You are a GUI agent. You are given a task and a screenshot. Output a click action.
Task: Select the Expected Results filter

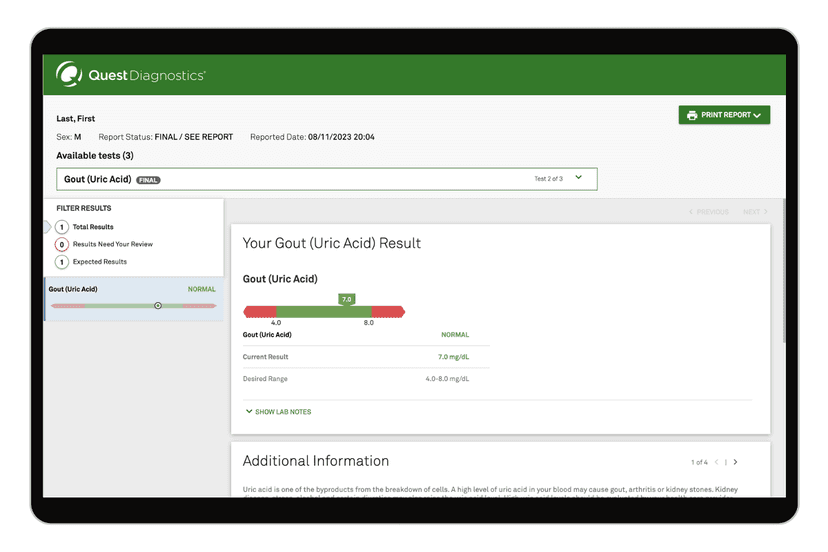(99, 262)
